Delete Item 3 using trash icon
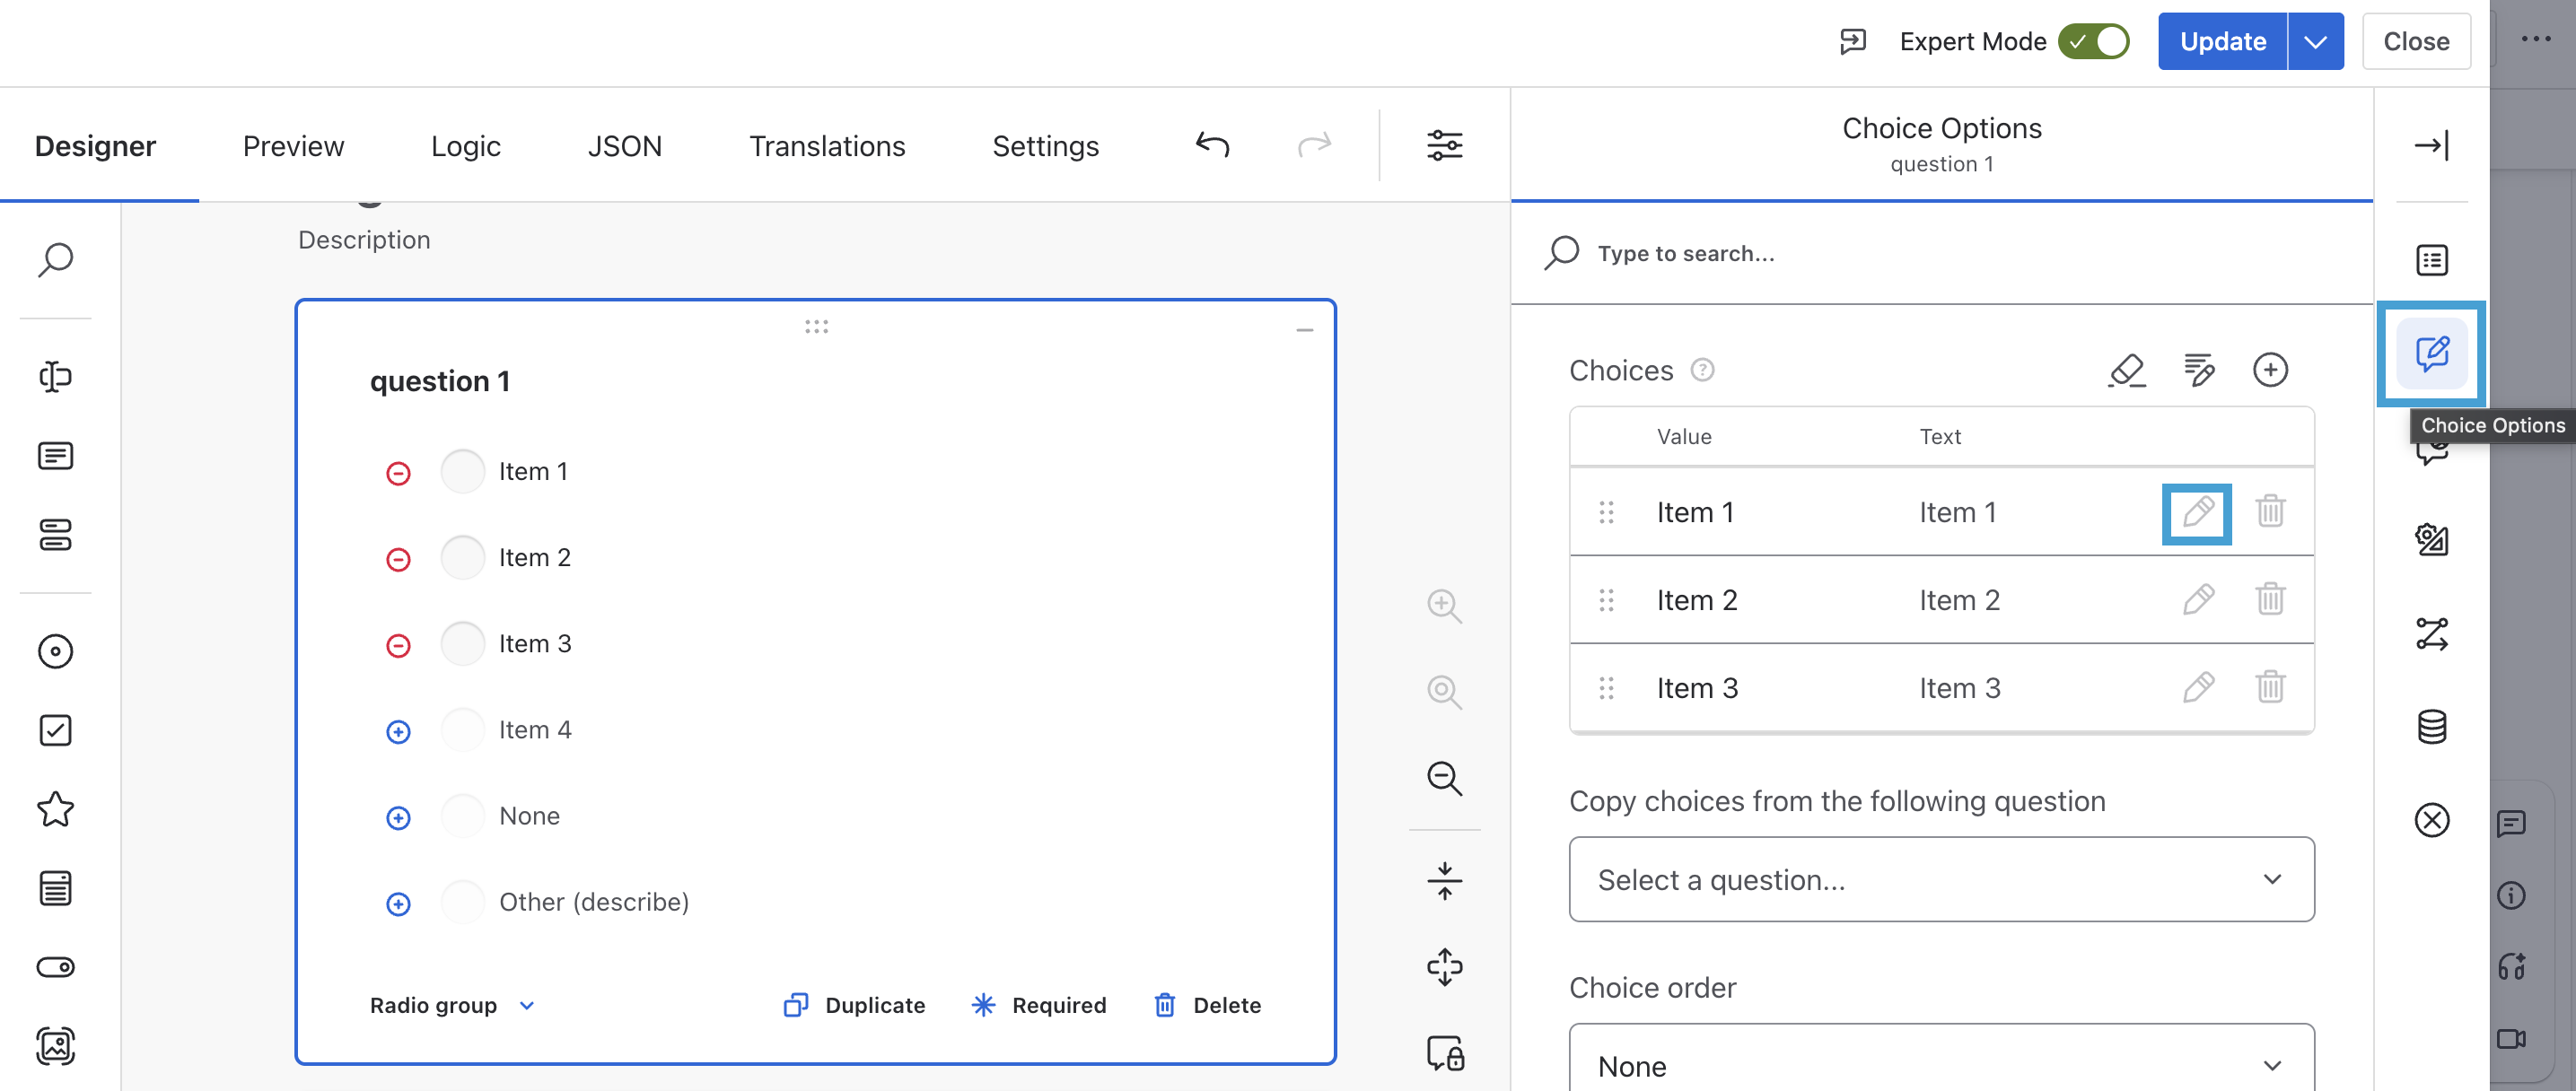The image size is (2576, 1091). [x=2269, y=688]
